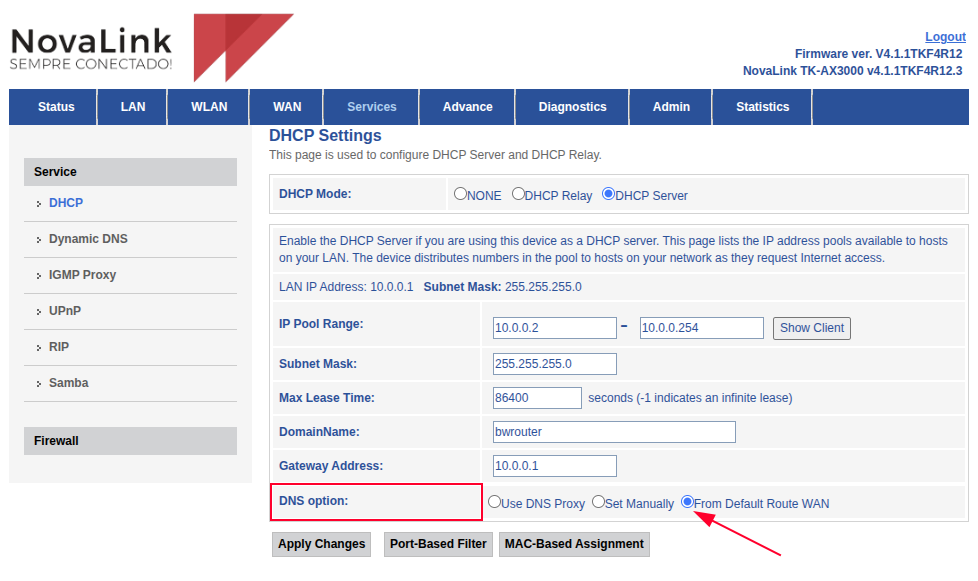Click the Max Lease Time field
Image resolution: width=978 pixels, height=581 pixels.
(x=537, y=398)
